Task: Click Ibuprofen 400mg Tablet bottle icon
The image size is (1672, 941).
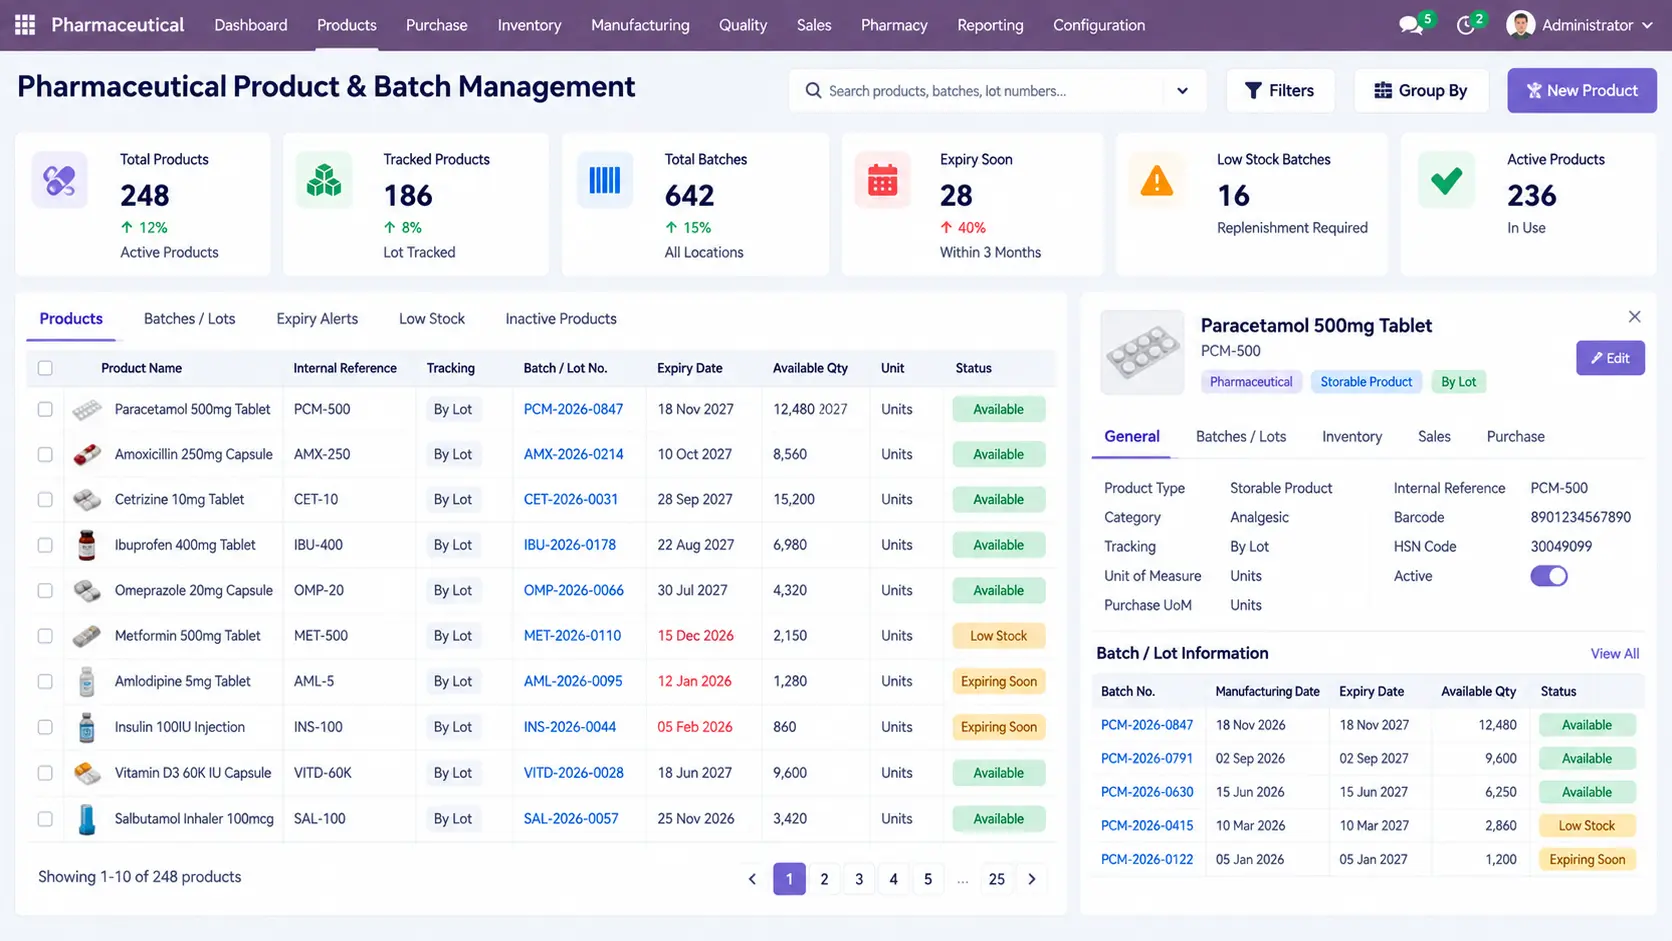Action: (87, 545)
